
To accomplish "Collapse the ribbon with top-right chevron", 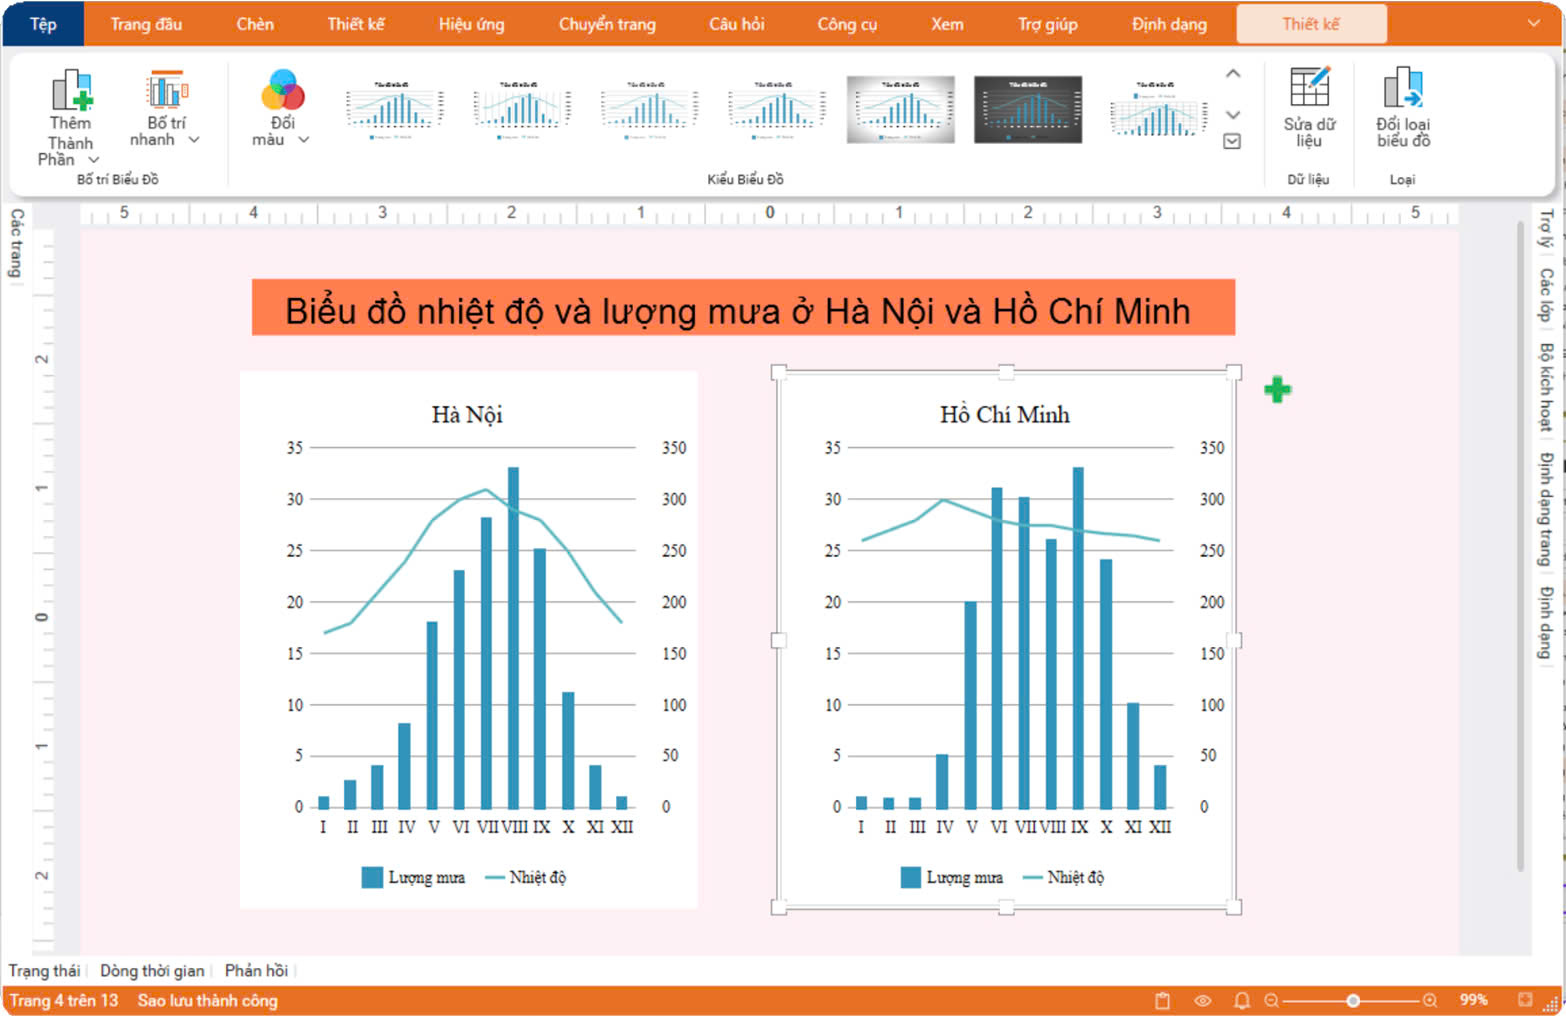I will point(1533,24).
